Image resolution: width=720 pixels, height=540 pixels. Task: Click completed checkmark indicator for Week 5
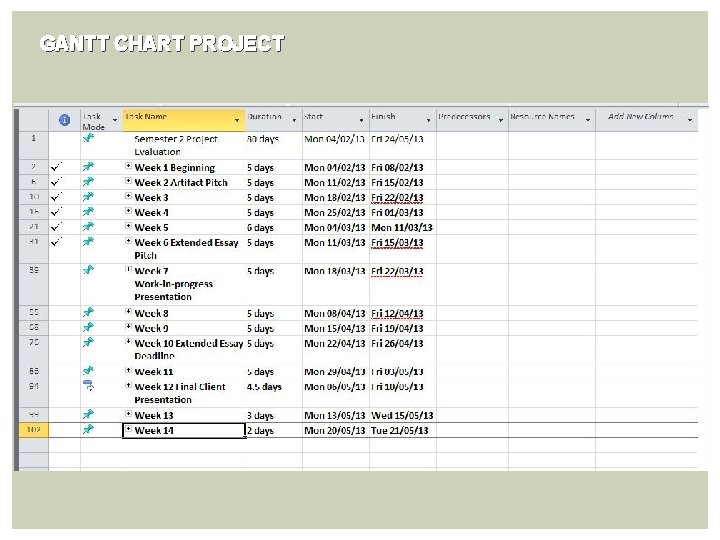(56, 227)
